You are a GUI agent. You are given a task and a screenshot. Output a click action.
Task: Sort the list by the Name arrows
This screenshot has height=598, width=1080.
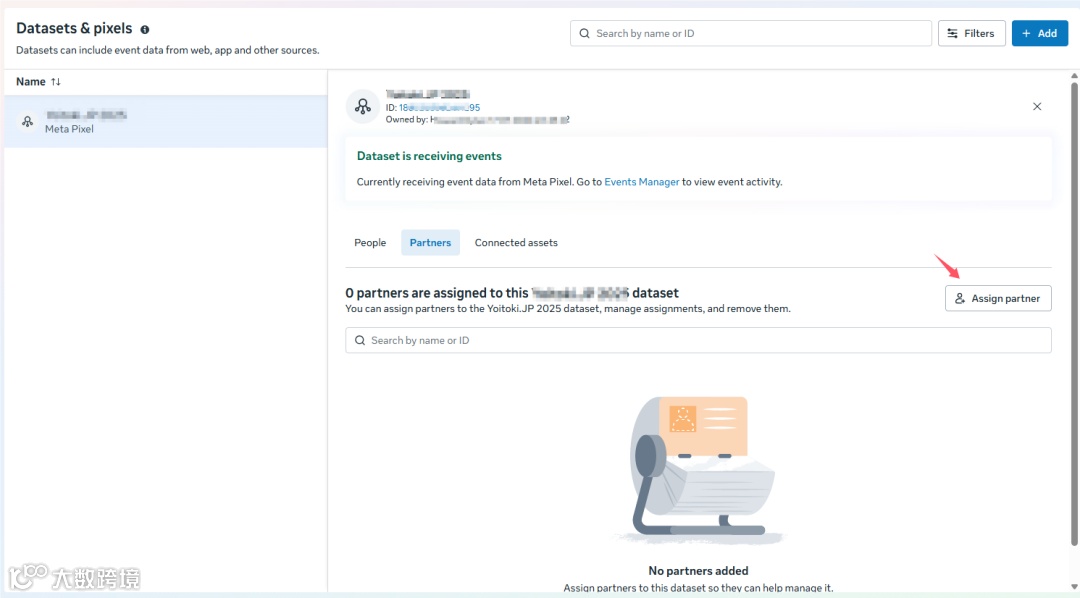56,82
